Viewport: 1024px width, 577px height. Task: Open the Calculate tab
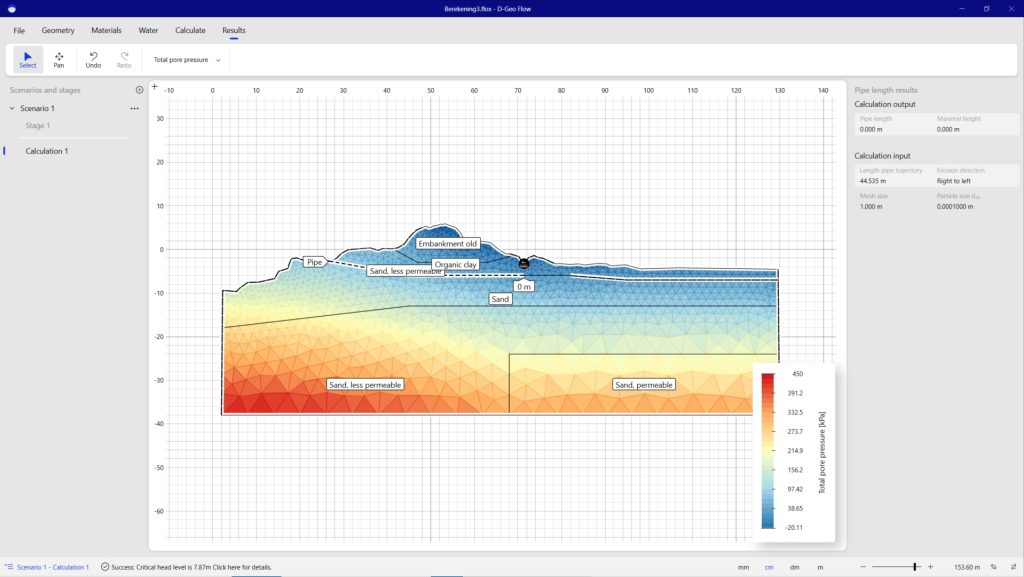pyautogui.click(x=190, y=30)
